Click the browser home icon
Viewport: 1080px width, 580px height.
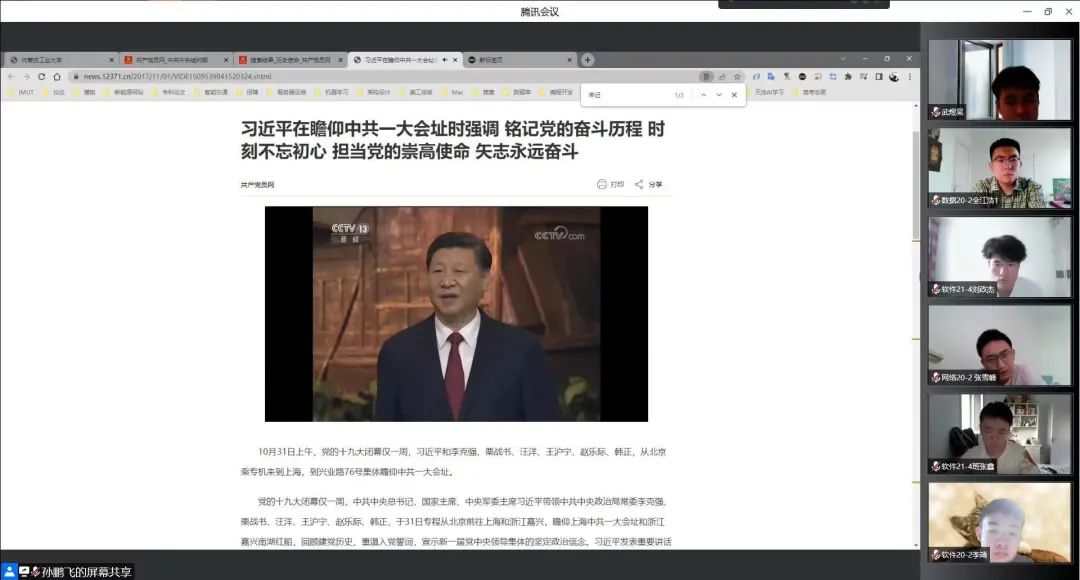coord(56,76)
